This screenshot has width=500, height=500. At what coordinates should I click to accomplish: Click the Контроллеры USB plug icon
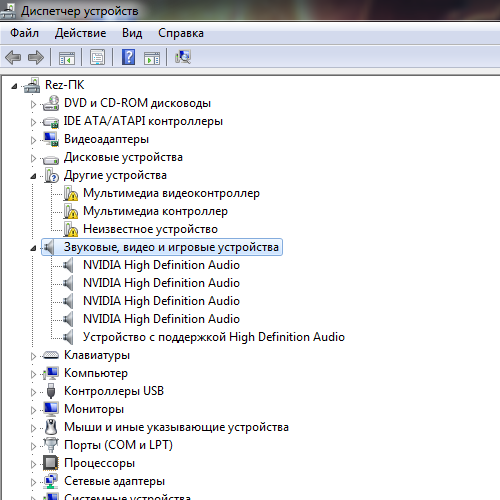51,391
